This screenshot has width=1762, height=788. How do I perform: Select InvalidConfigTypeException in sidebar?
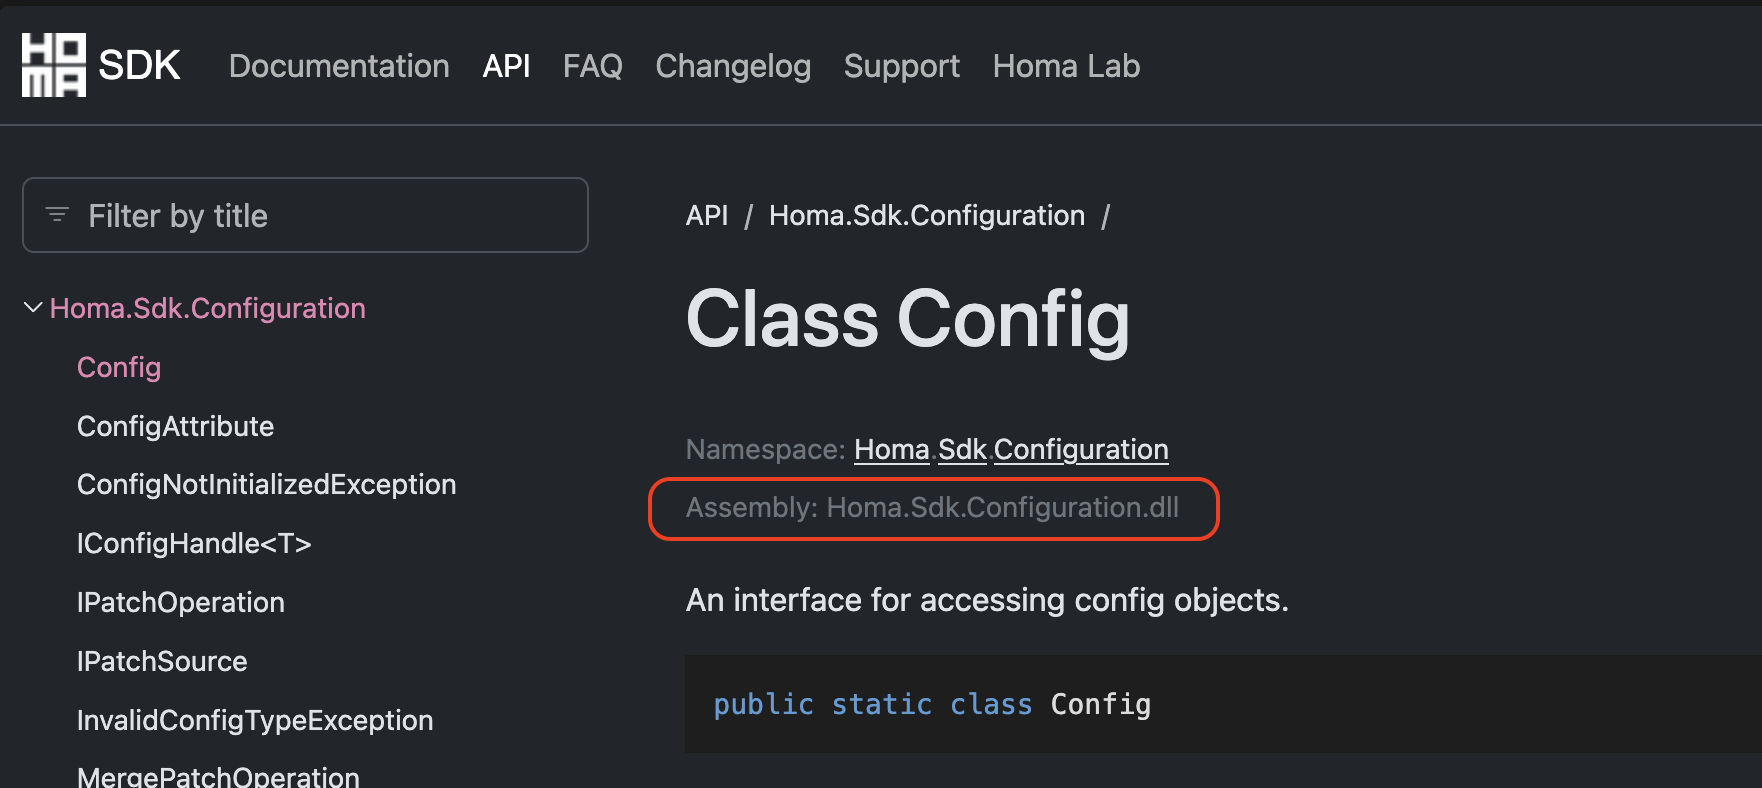pos(255,720)
